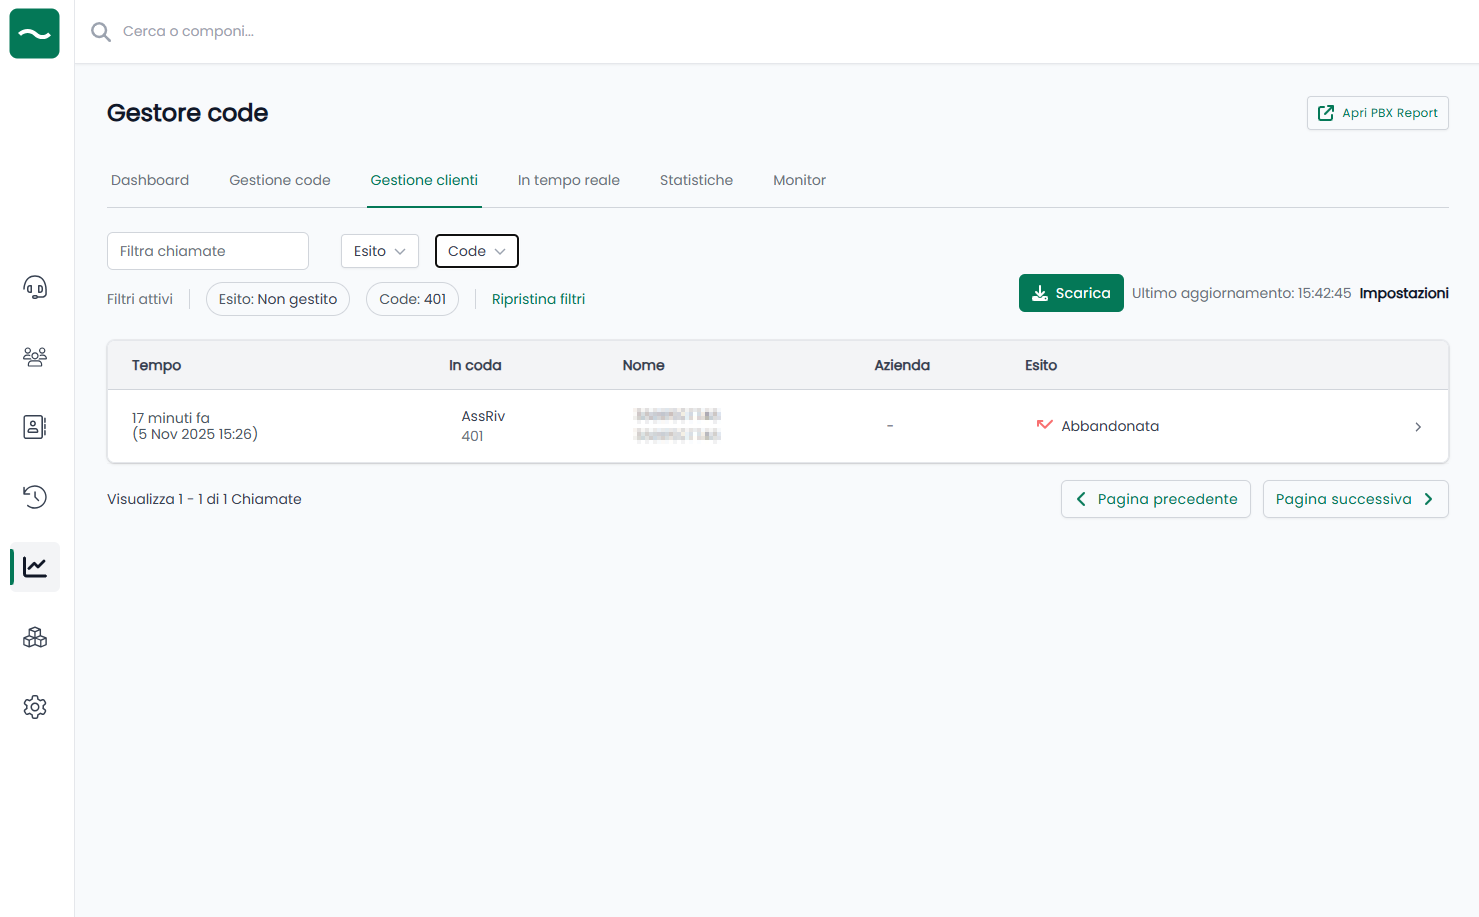The image size is (1479, 917).
Task: Select the analytics chart sidebar icon
Action: pos(35,567)
